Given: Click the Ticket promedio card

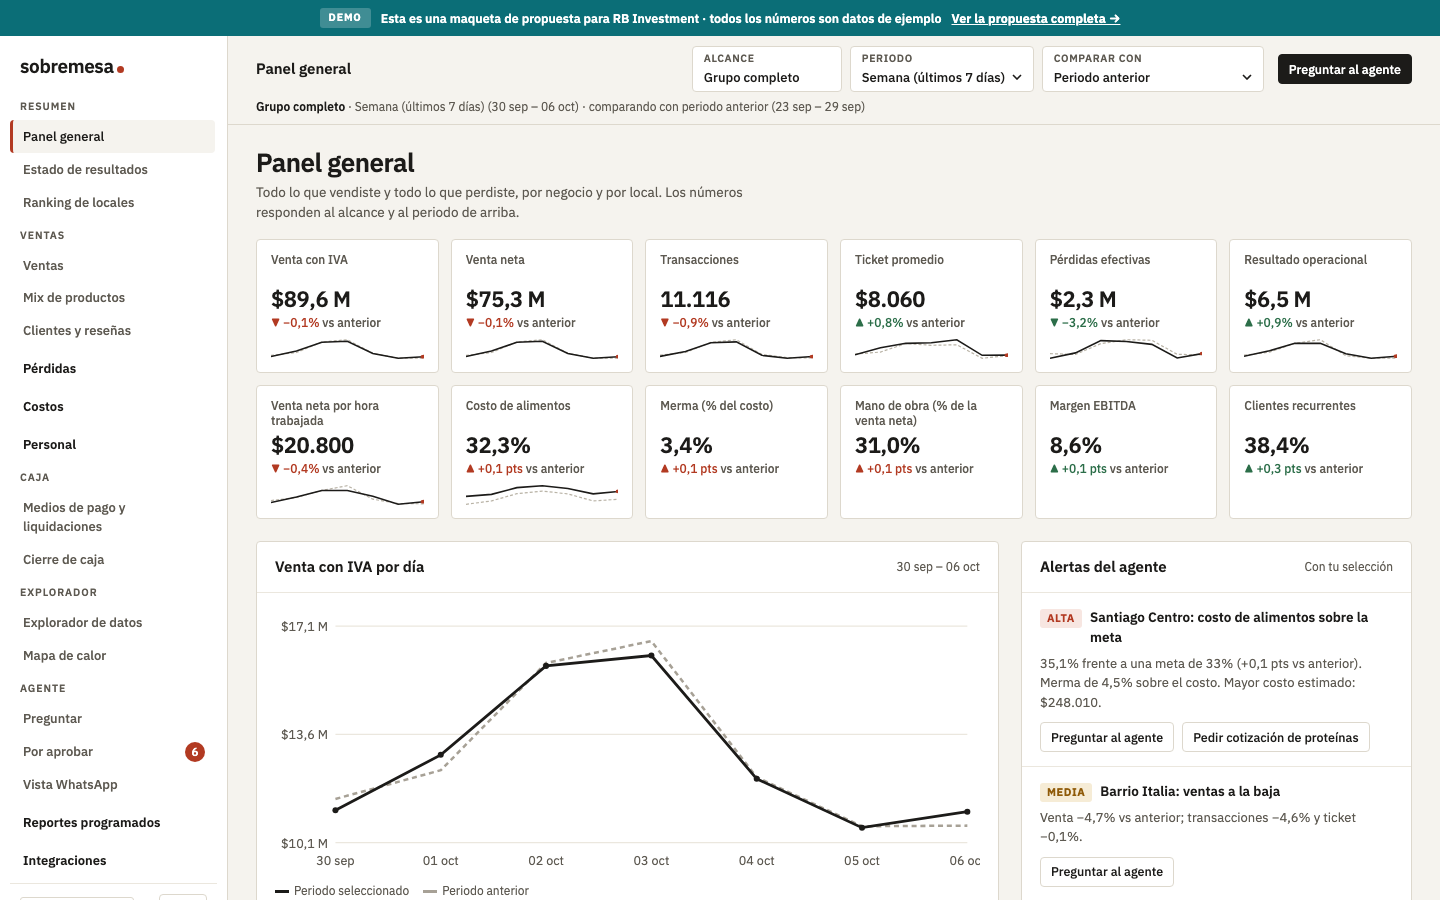Looking at the screenshot, I should tap(931, 306).
